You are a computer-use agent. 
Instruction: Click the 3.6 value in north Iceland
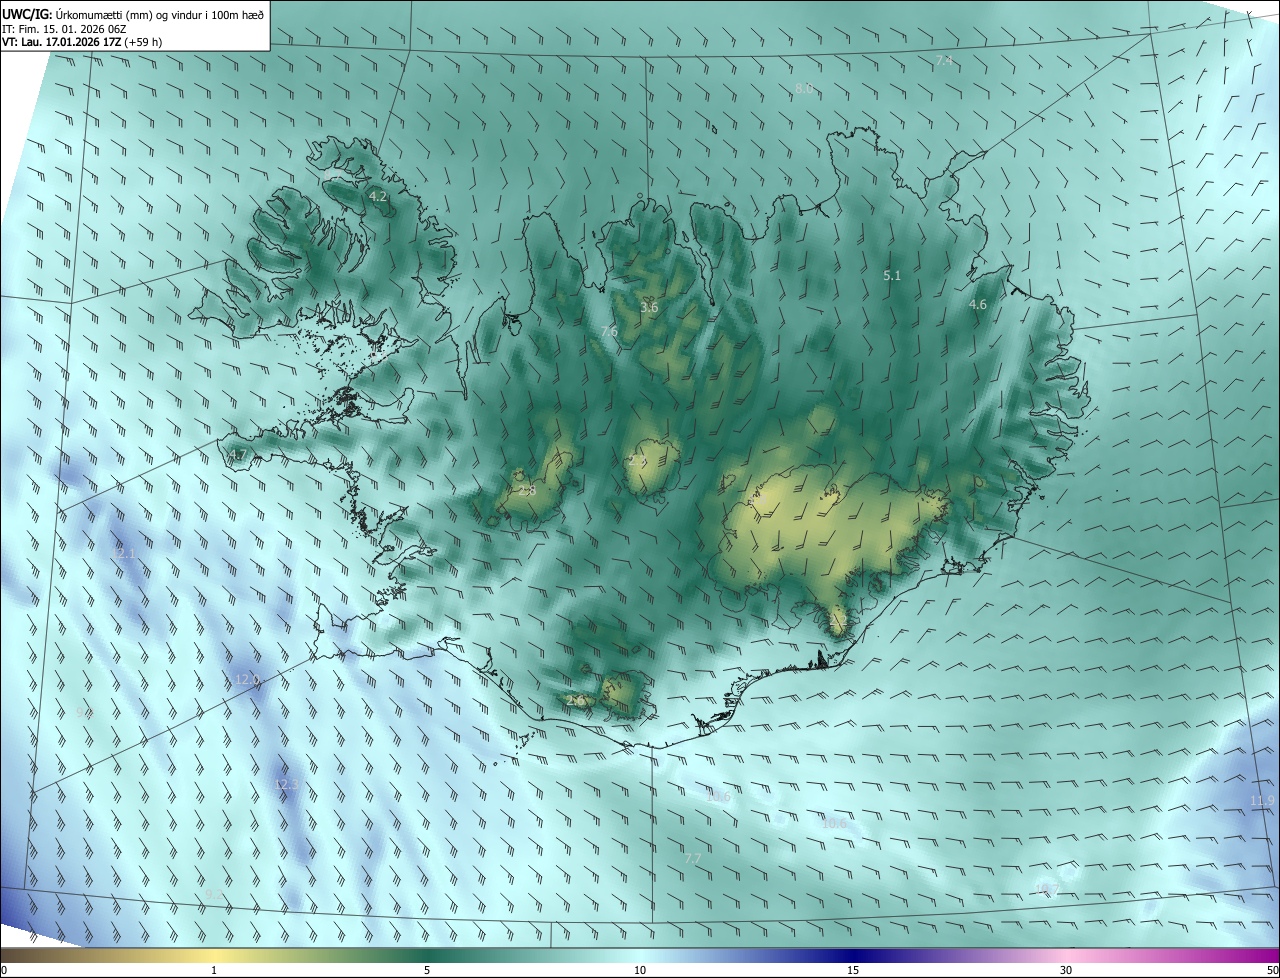click(650, 307)
